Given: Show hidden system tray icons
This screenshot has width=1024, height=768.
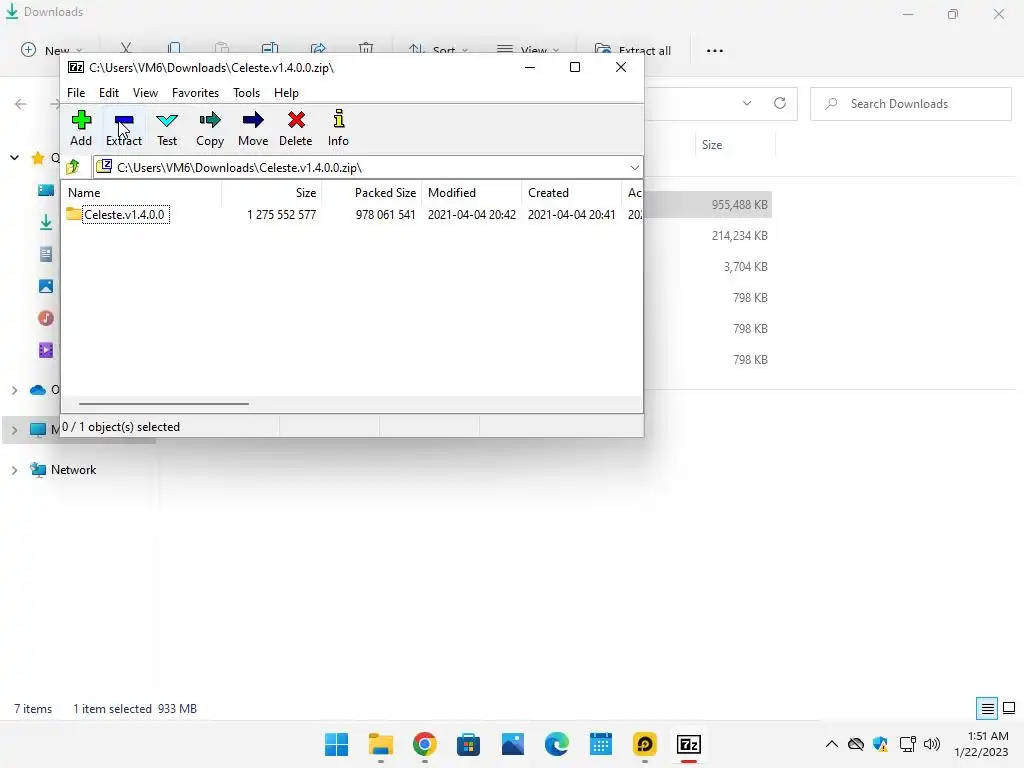Looking at the screenshot, I should tap(831, 744).
